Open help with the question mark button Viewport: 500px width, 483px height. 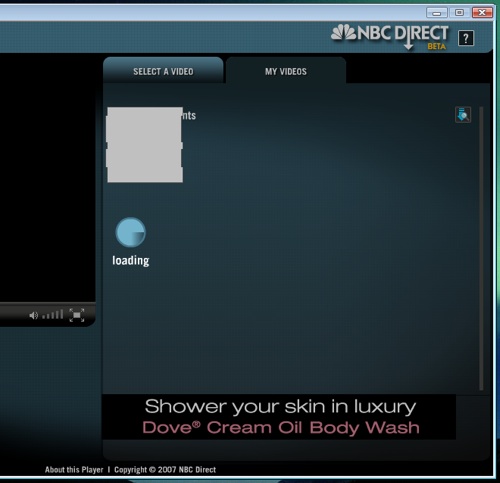click(466, 38)
